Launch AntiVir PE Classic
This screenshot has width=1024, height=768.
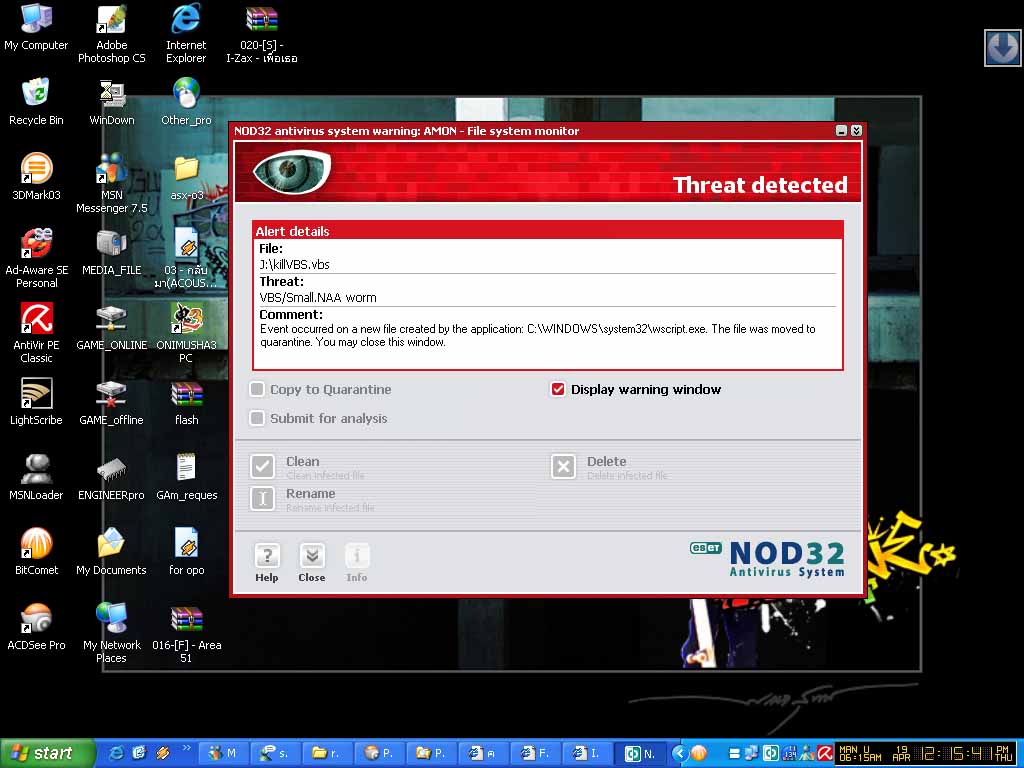coord(36,333)
